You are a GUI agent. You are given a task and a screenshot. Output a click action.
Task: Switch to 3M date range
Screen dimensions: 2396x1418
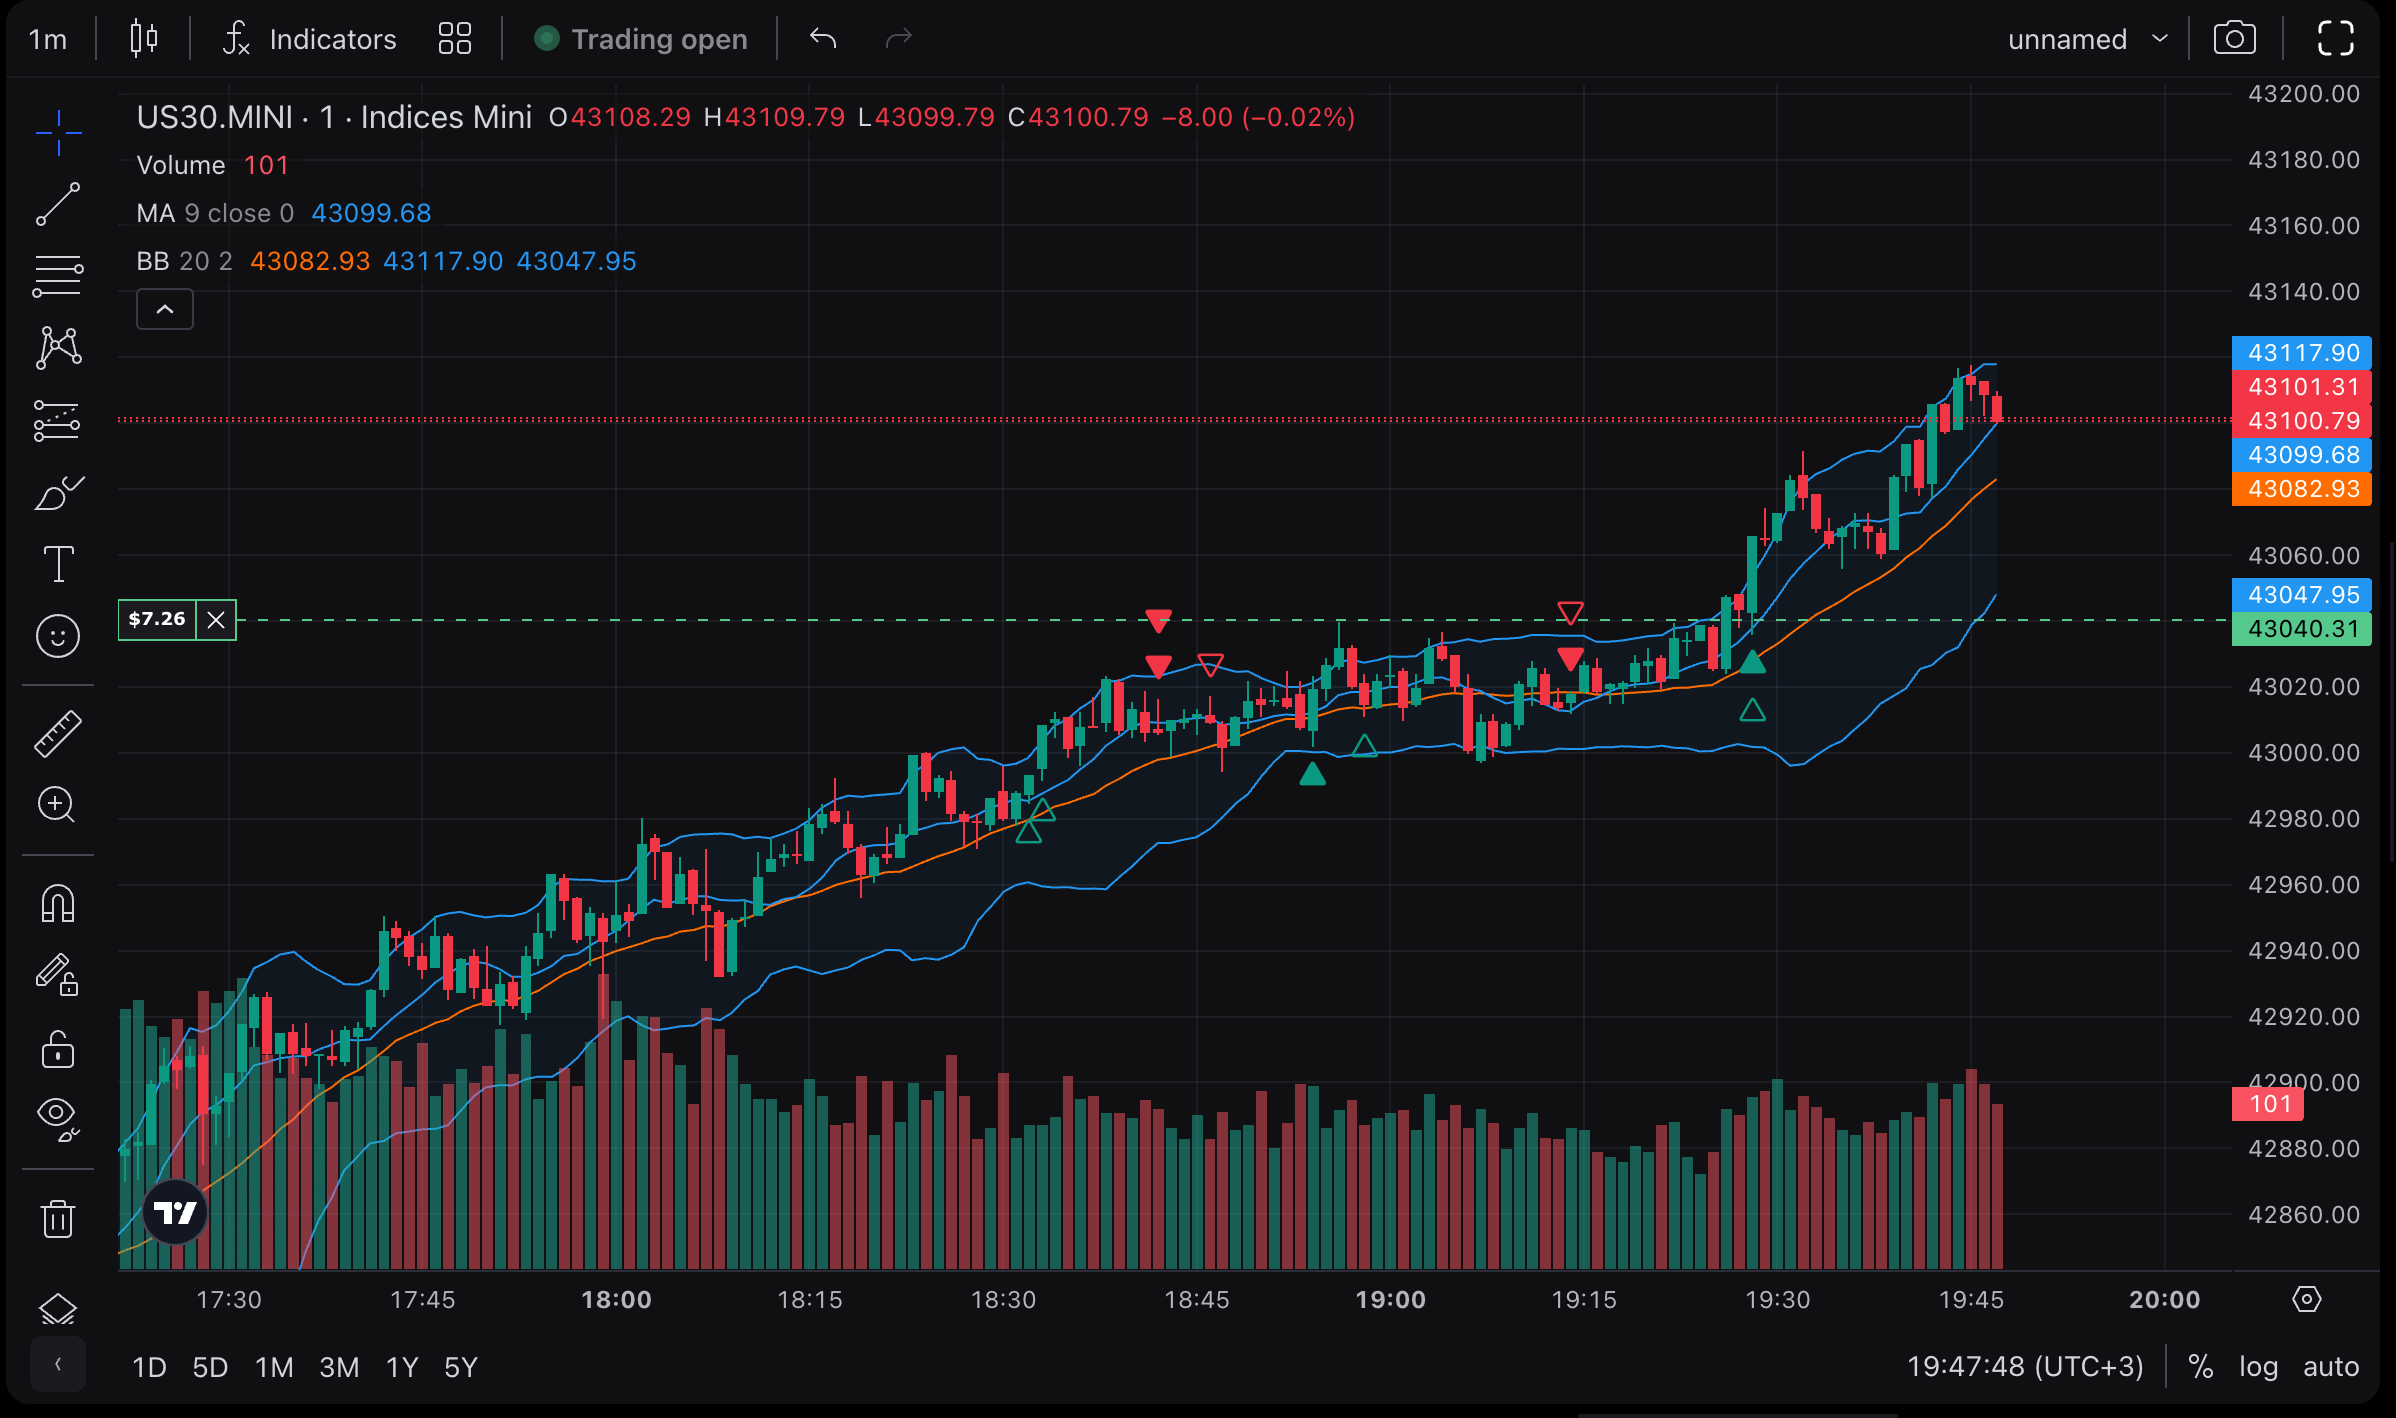(x=339, y=1367)
